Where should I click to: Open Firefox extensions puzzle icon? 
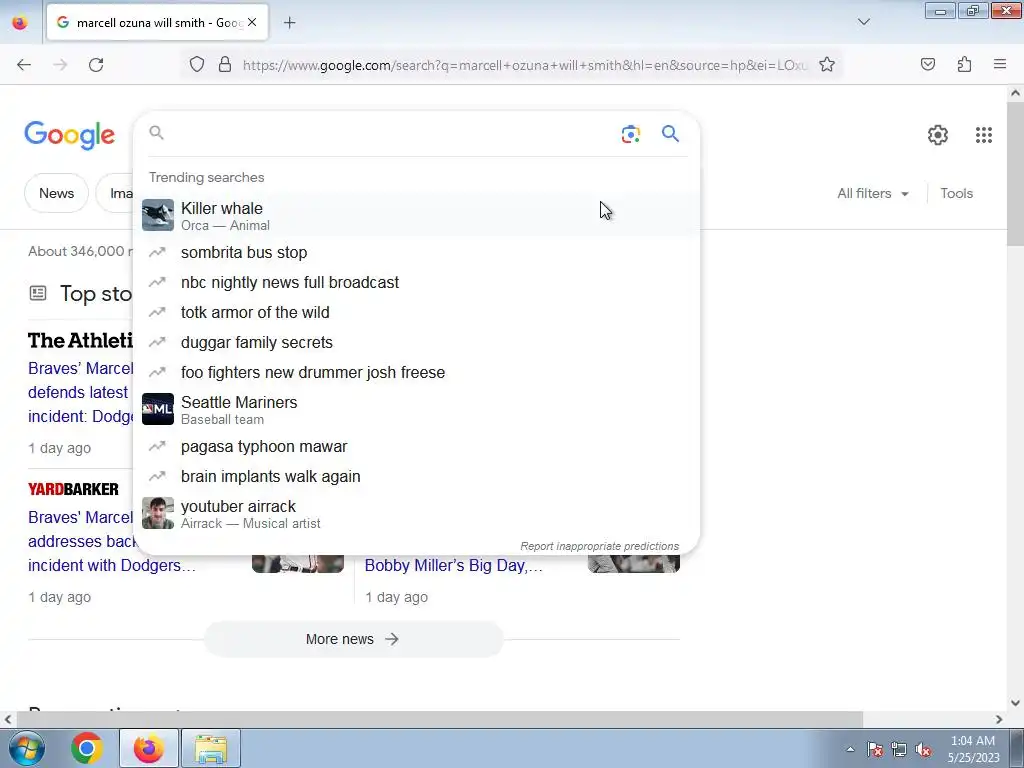pyautogui.click(x=964, y=64)
